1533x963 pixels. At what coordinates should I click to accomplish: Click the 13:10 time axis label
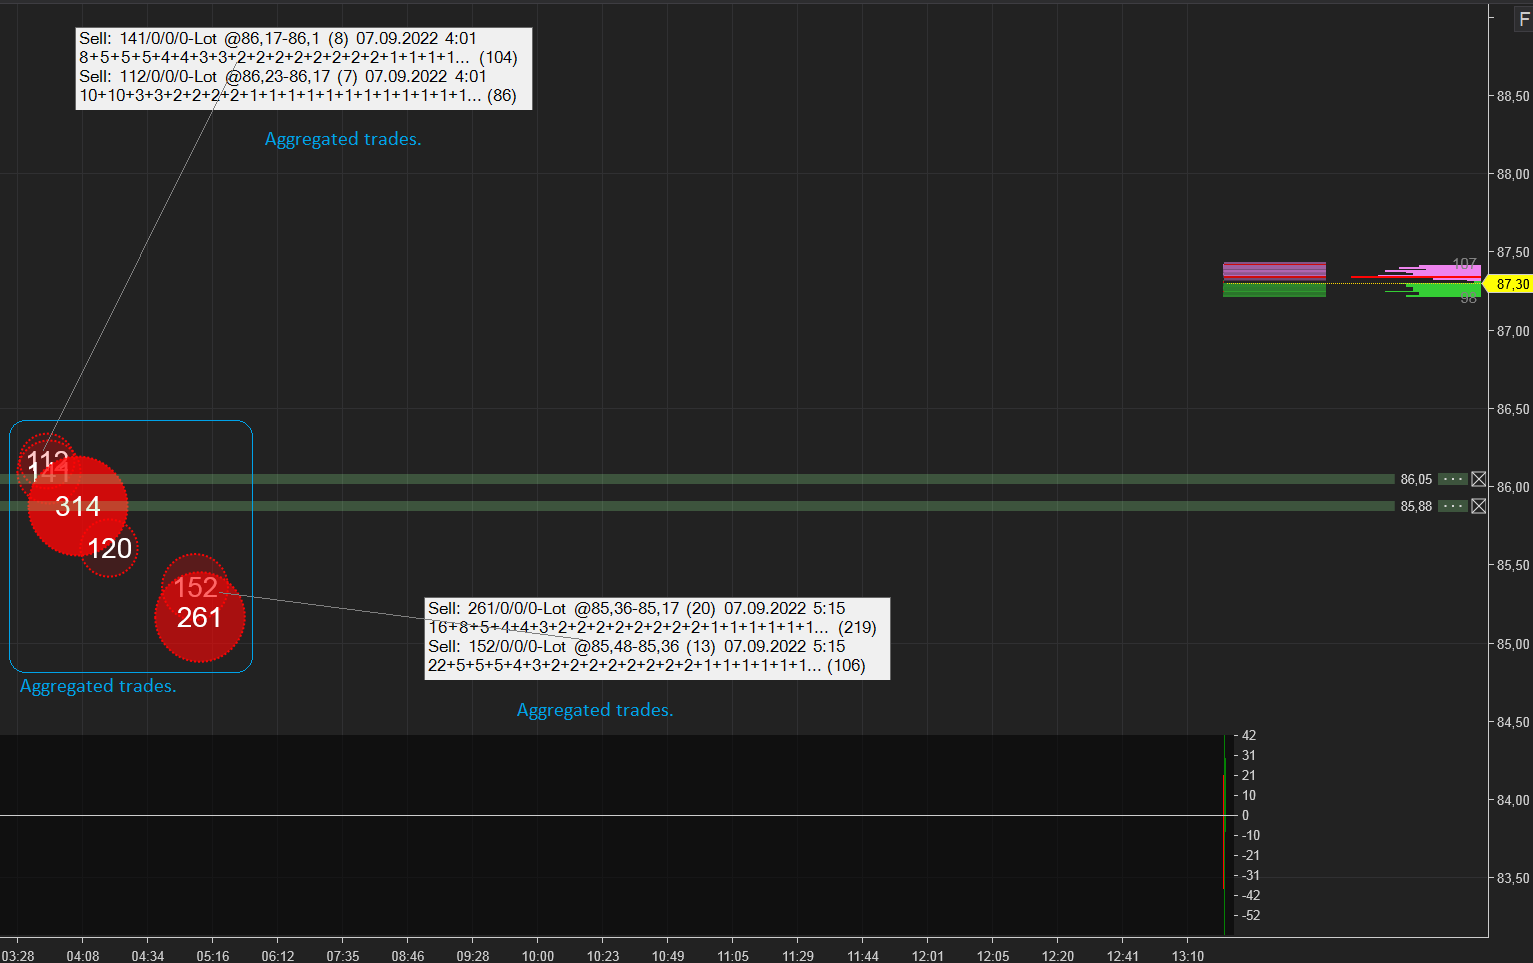(1188, 956)
